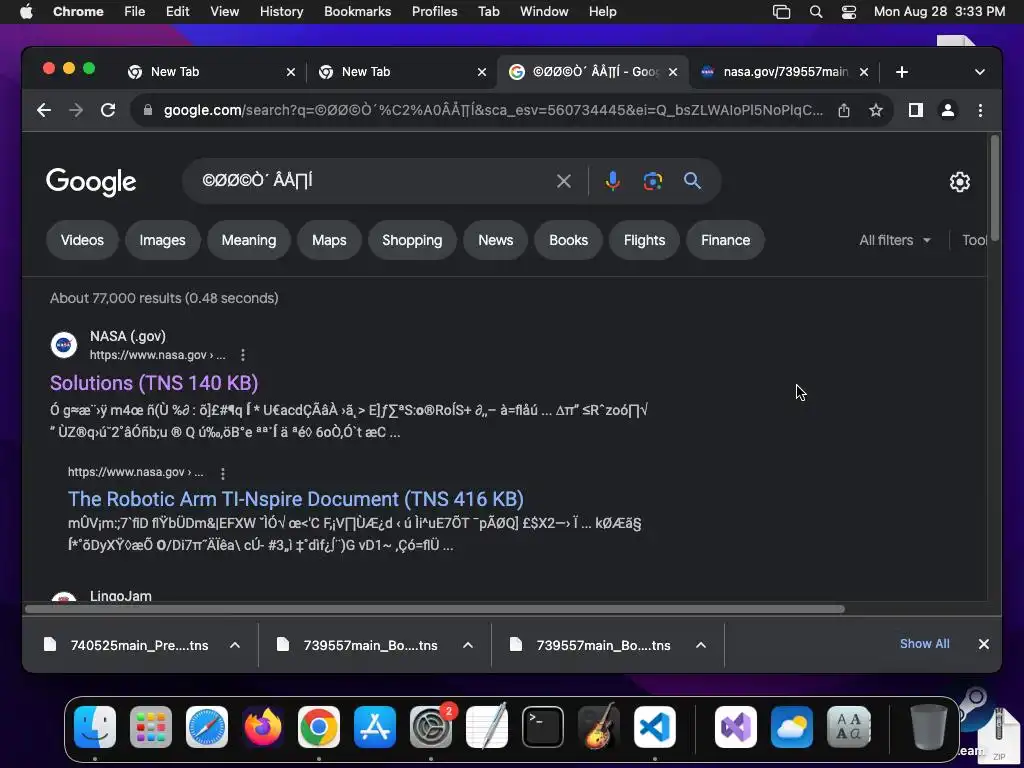Viewport: 1024px width, 768px height.
Task: Filter results by News
Action: tap(496, 240)
